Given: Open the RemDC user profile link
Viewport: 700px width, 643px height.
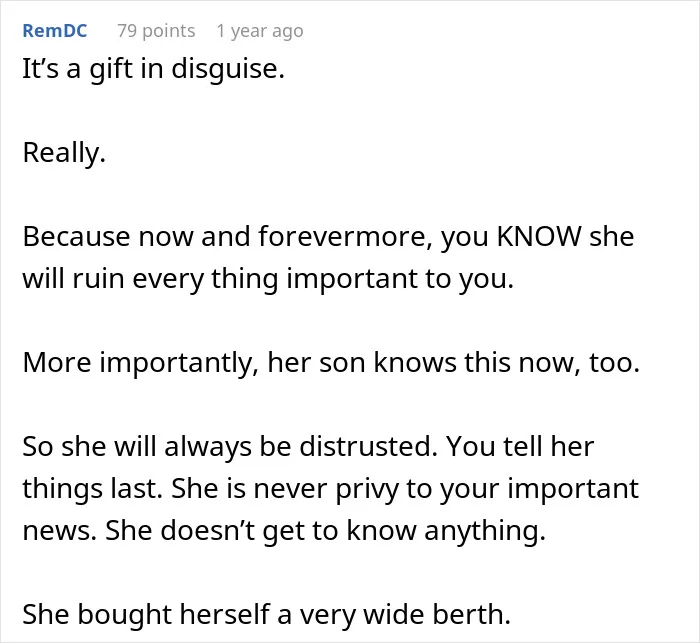Looking at the screenshot, I should (55, 31).
